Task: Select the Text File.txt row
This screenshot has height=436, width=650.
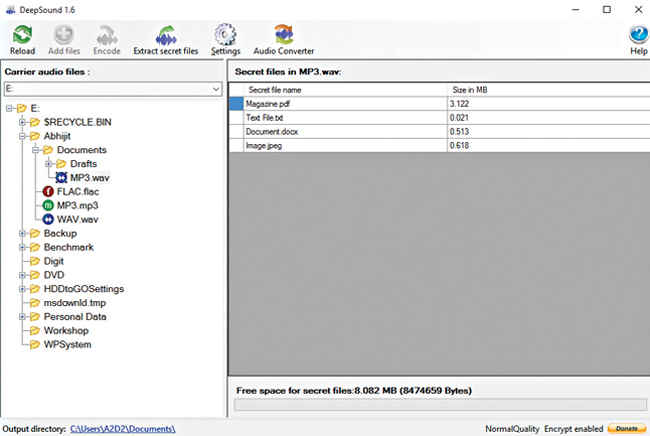Action: [439, 118]
